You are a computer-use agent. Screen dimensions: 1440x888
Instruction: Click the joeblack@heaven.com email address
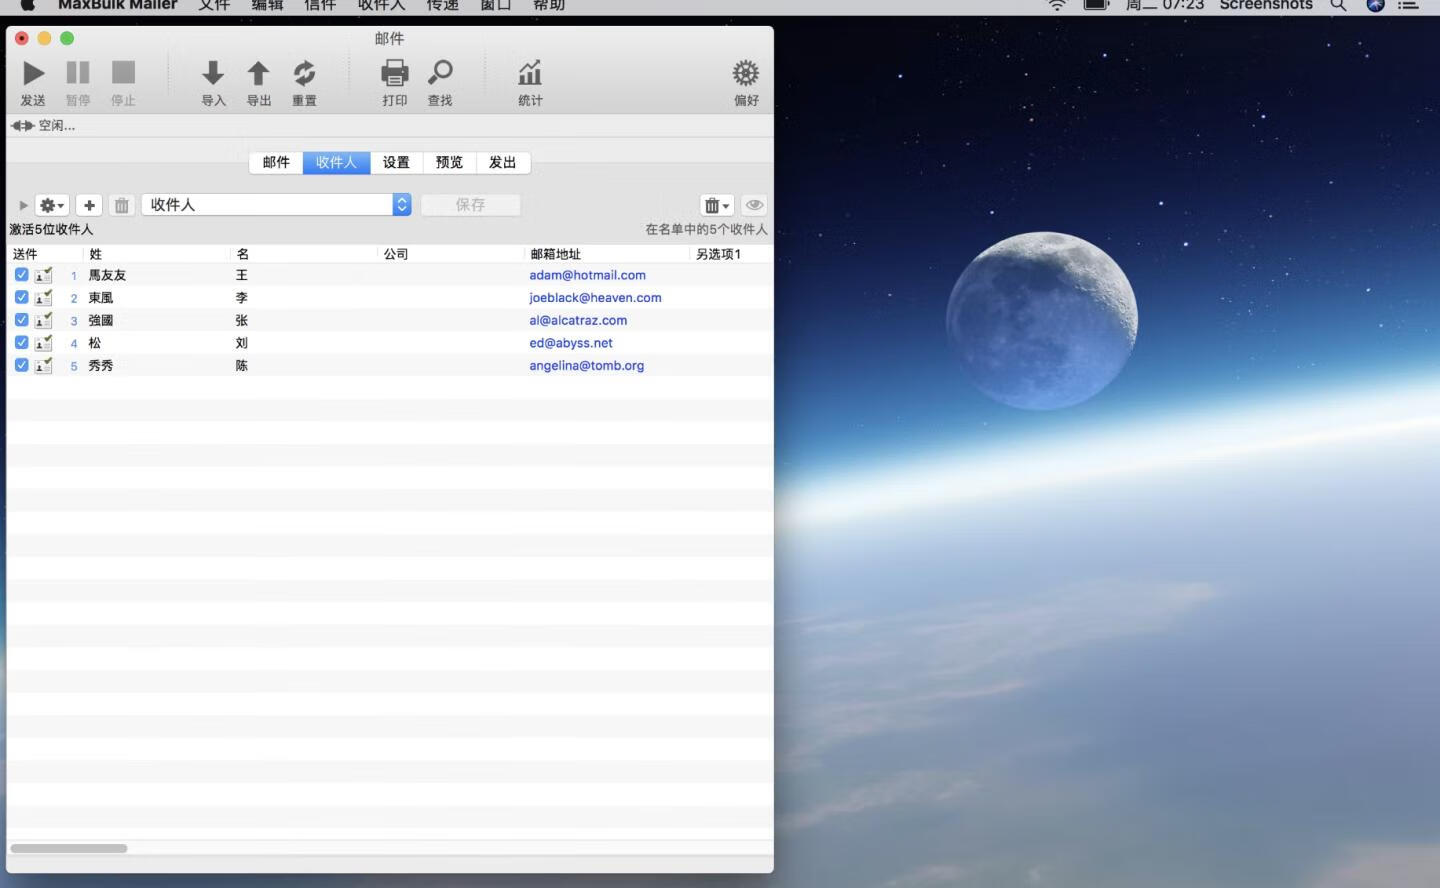[595, 298]
